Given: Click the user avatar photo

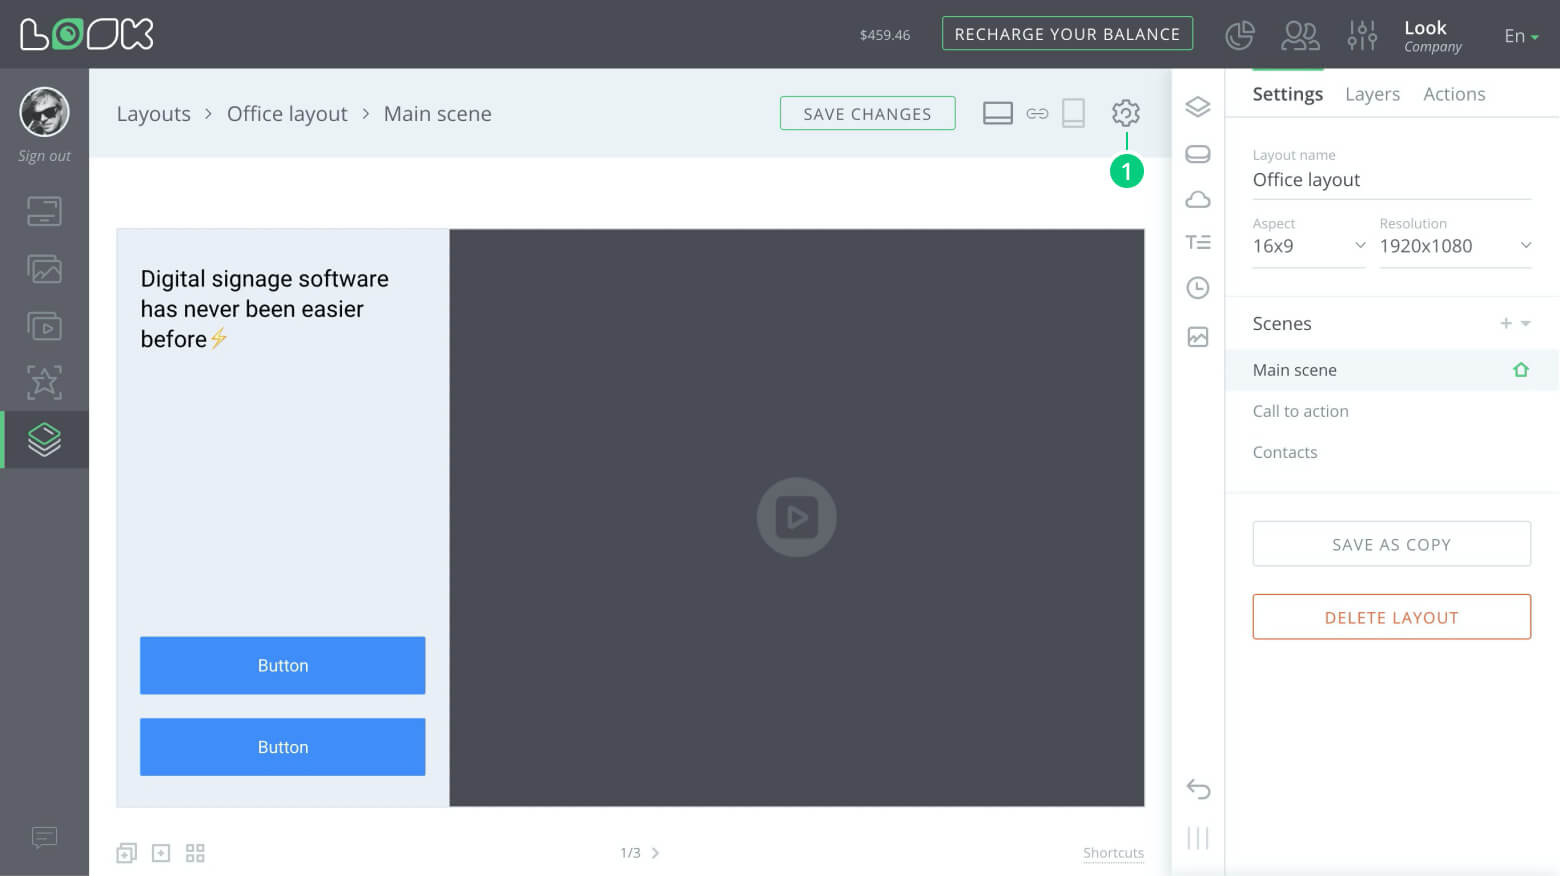Looking at the screenshot, I should [x=44, y=111].
